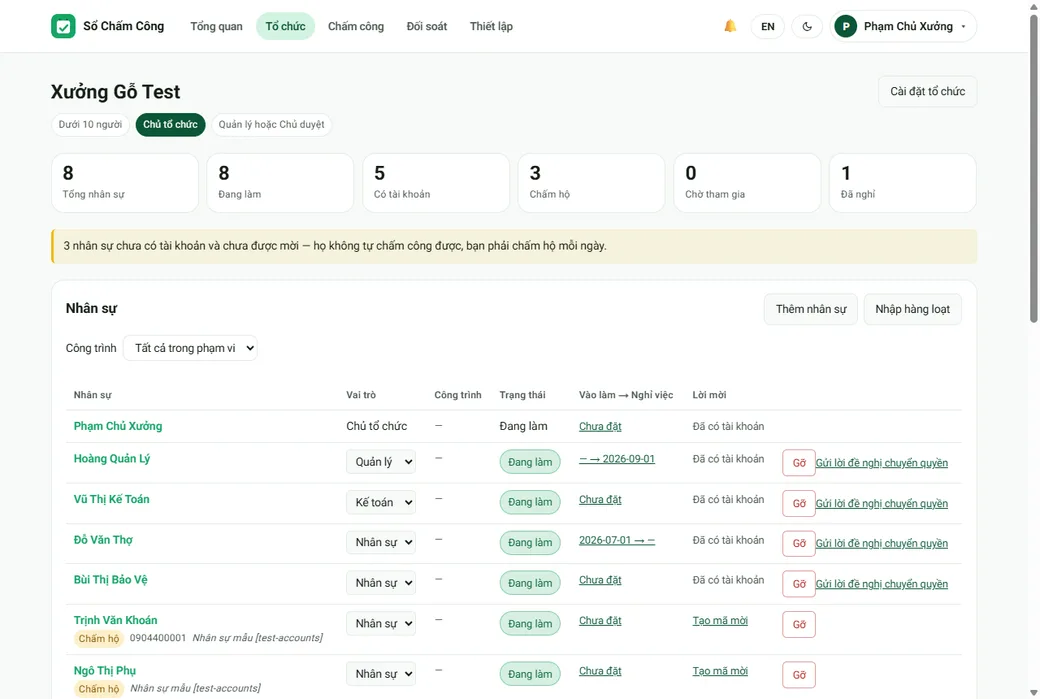
Task: Send transfer request to Đỗ Văn Thợ
Action: click(x=881, y=544)
